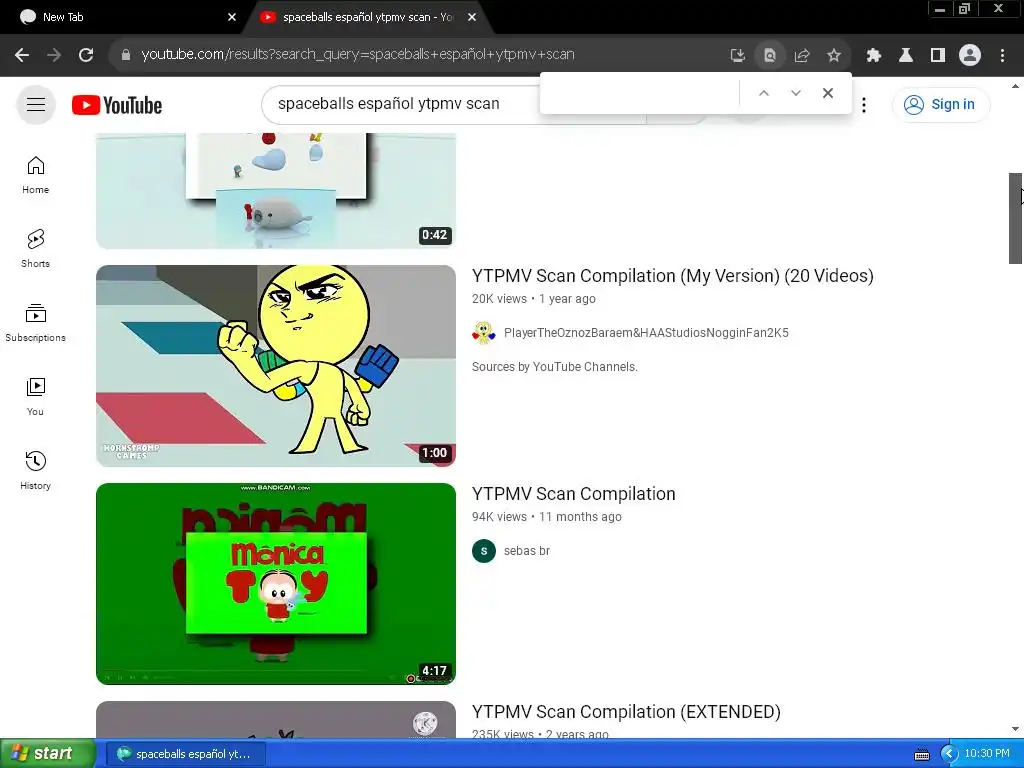Click the PlayerTheOznozBaraem channel avatar
The width and height of the screenshot is (1024, 768).
tap(484, 332)
